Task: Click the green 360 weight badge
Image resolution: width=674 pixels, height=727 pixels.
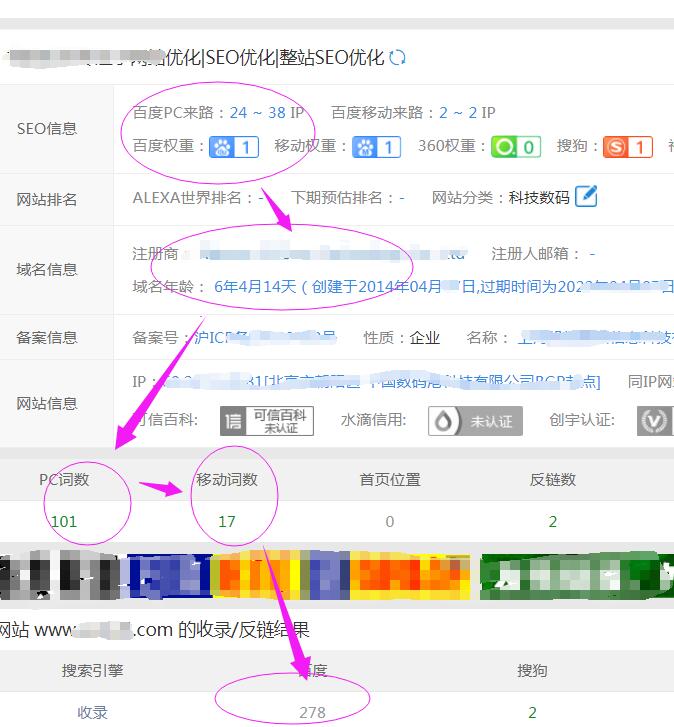Action: coord(516,147)
